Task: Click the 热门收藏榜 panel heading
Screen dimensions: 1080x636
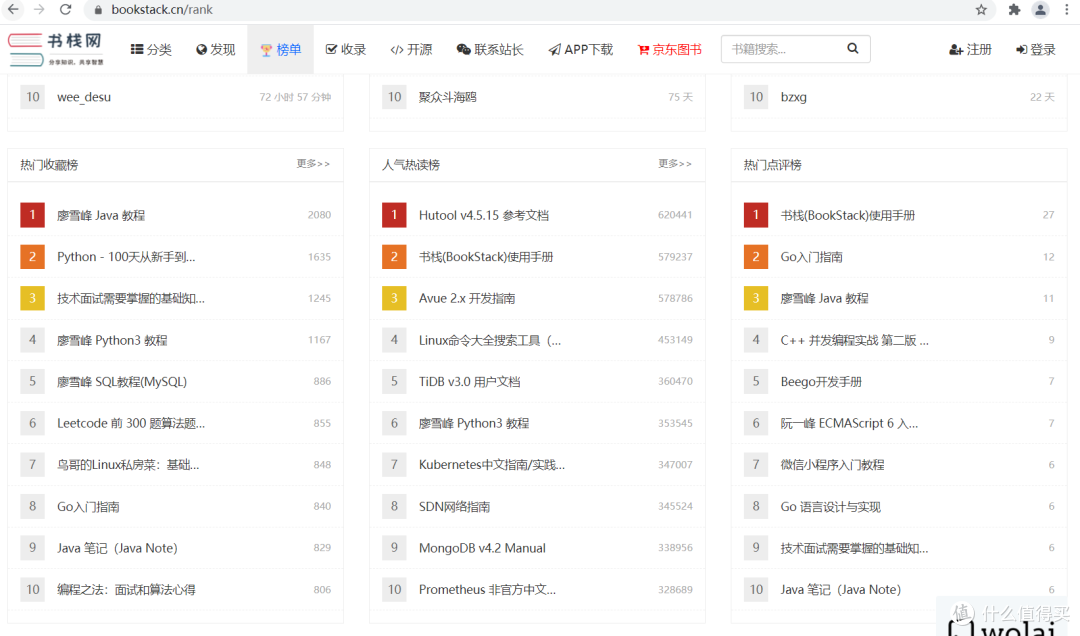Action: tap(49, 165)
